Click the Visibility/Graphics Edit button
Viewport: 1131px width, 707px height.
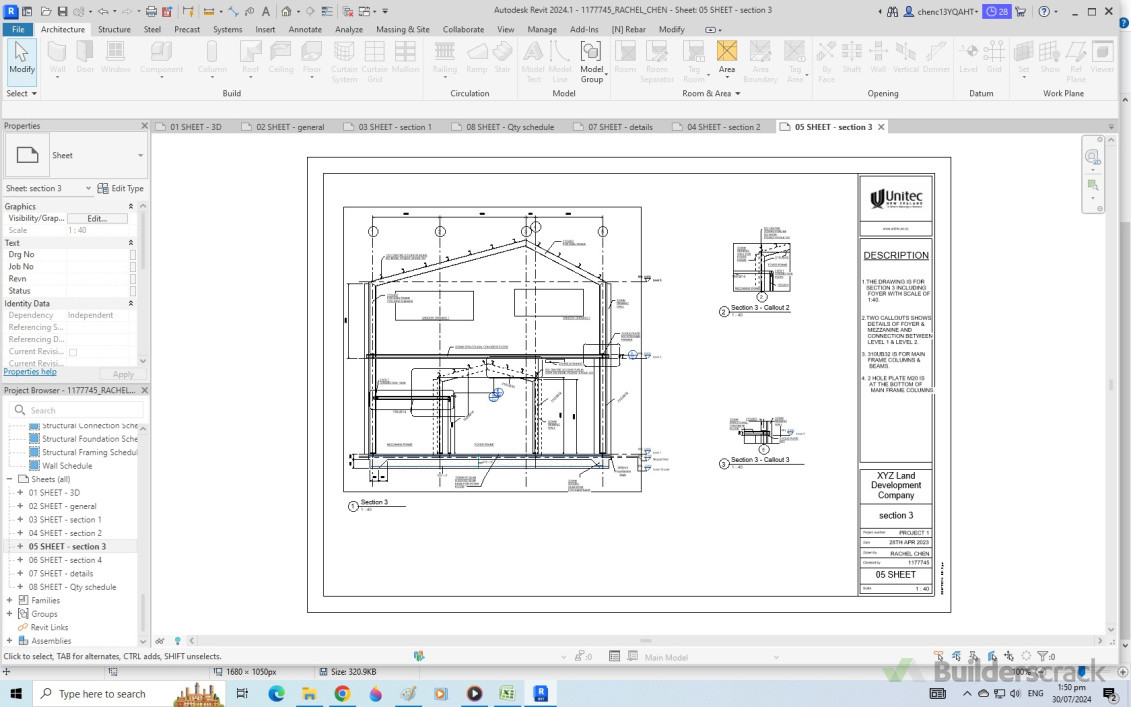pyautogui.click(x=97, y=218)
